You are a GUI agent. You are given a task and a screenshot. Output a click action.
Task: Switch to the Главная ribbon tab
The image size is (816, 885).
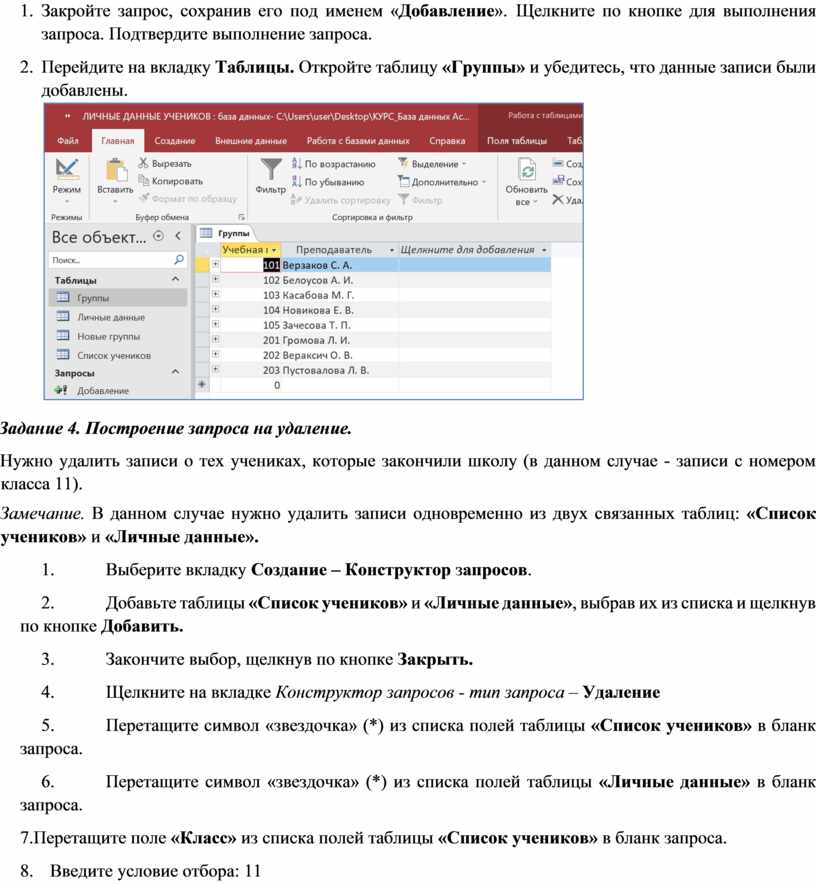pyautogui.click(x=118, y=141)
